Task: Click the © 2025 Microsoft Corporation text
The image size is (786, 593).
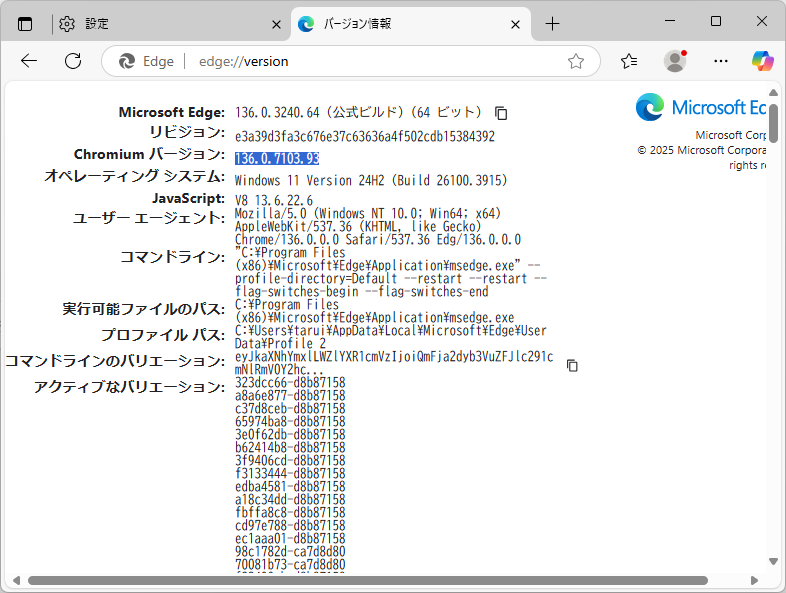Action: point(702,150)
